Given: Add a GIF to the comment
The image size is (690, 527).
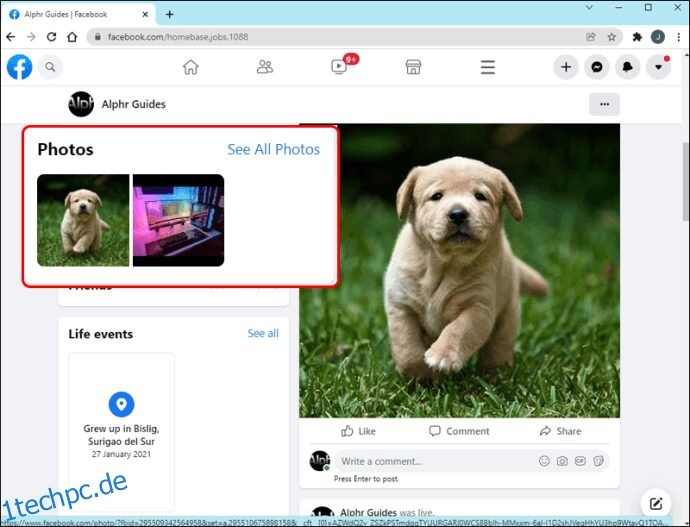Looking at the screenshot, I should click(580, 461).
